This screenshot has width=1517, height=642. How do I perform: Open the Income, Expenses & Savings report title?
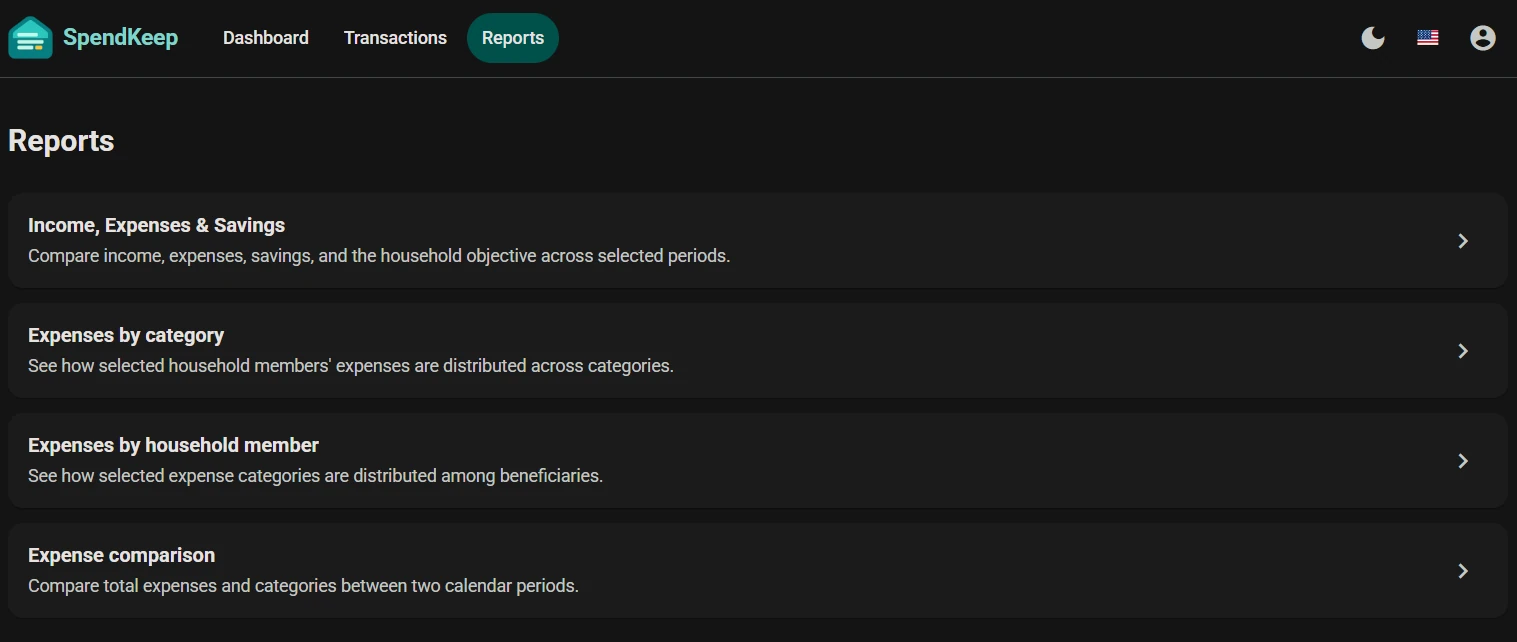click(x=156, y=226)
